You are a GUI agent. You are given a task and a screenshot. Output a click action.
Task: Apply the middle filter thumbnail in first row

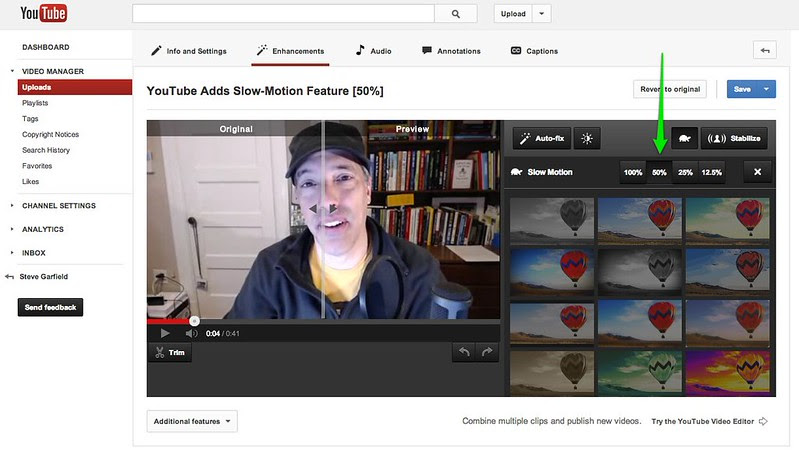coord(640,220)
